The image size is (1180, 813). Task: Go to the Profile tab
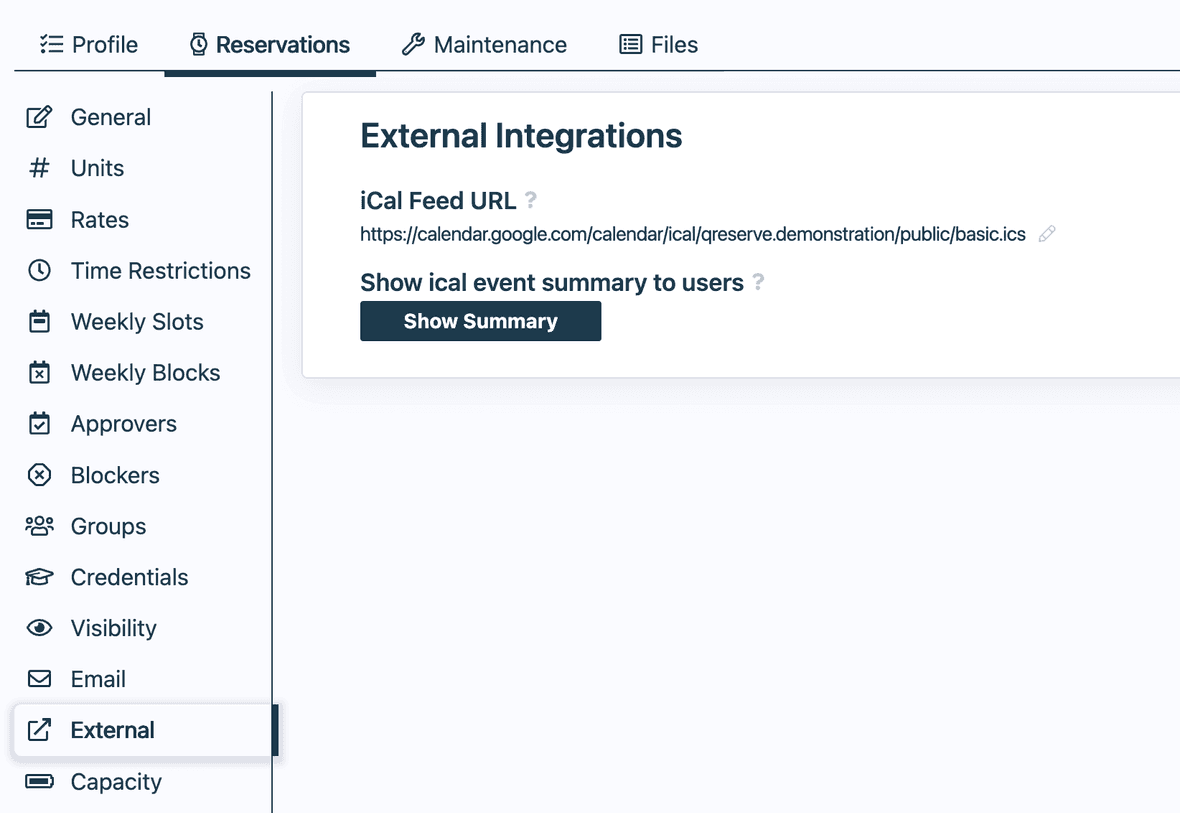[88, 44]
